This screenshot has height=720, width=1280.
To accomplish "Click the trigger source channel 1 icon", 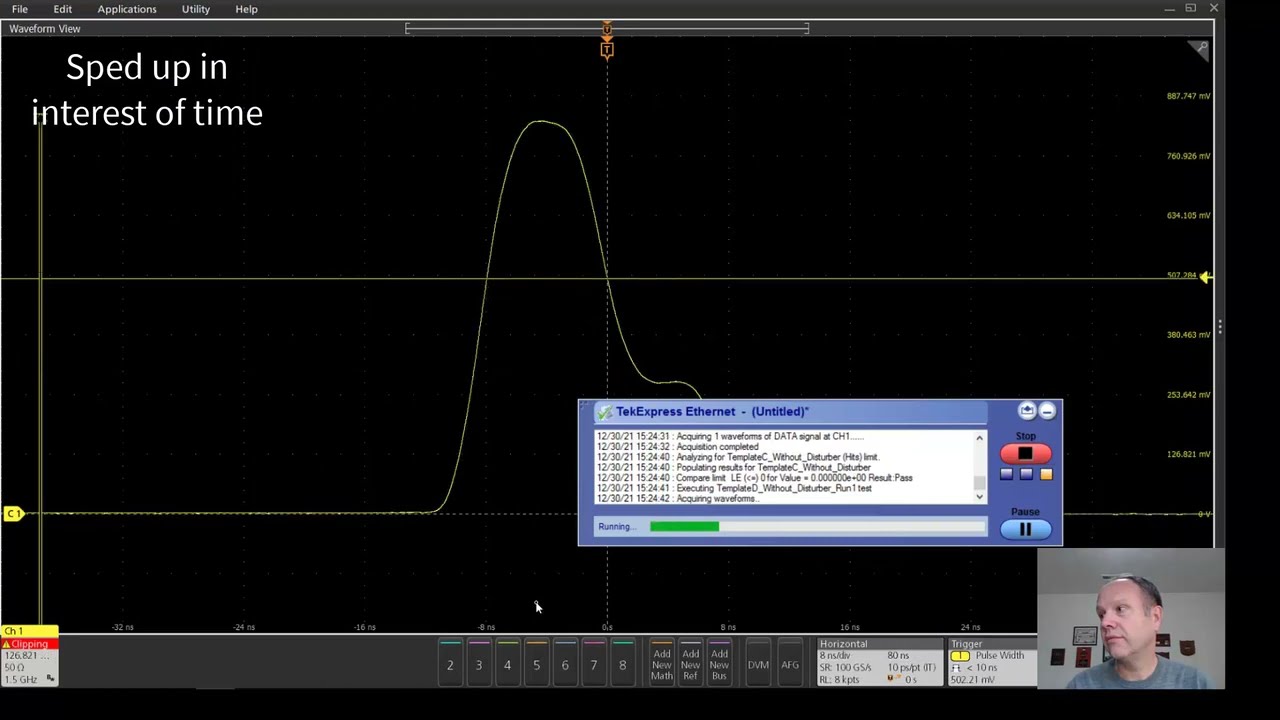I will click(x=960, y=657).
